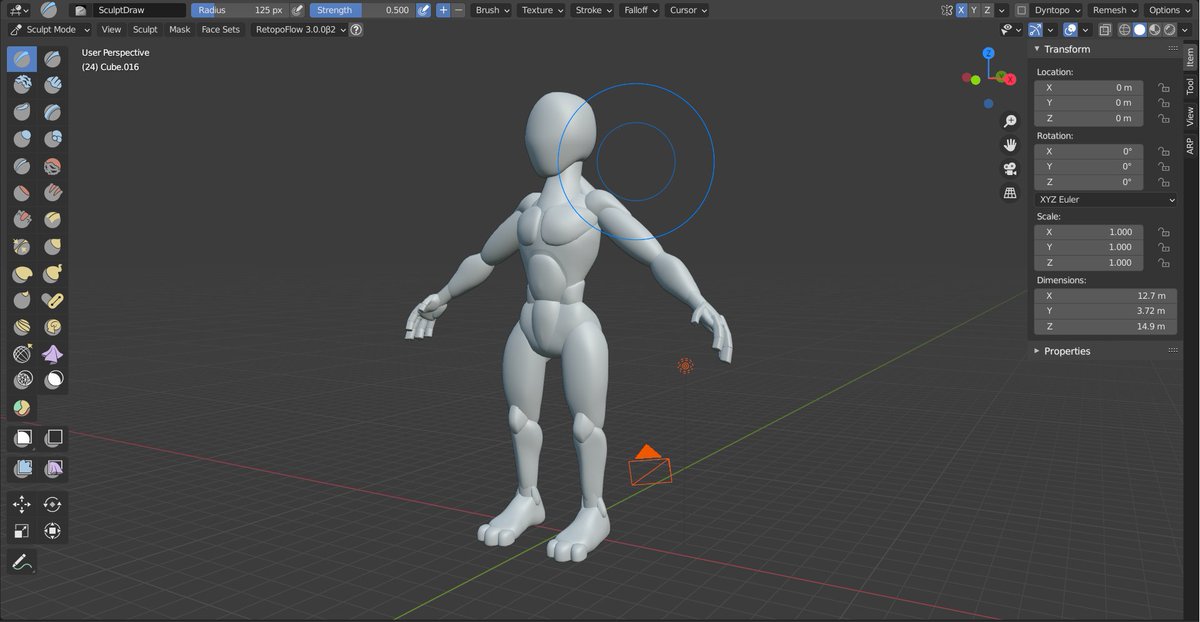This screenshot has width=1200, height=622.
Task: Select the Mesh Filter tool
Action: coord(22,468)
